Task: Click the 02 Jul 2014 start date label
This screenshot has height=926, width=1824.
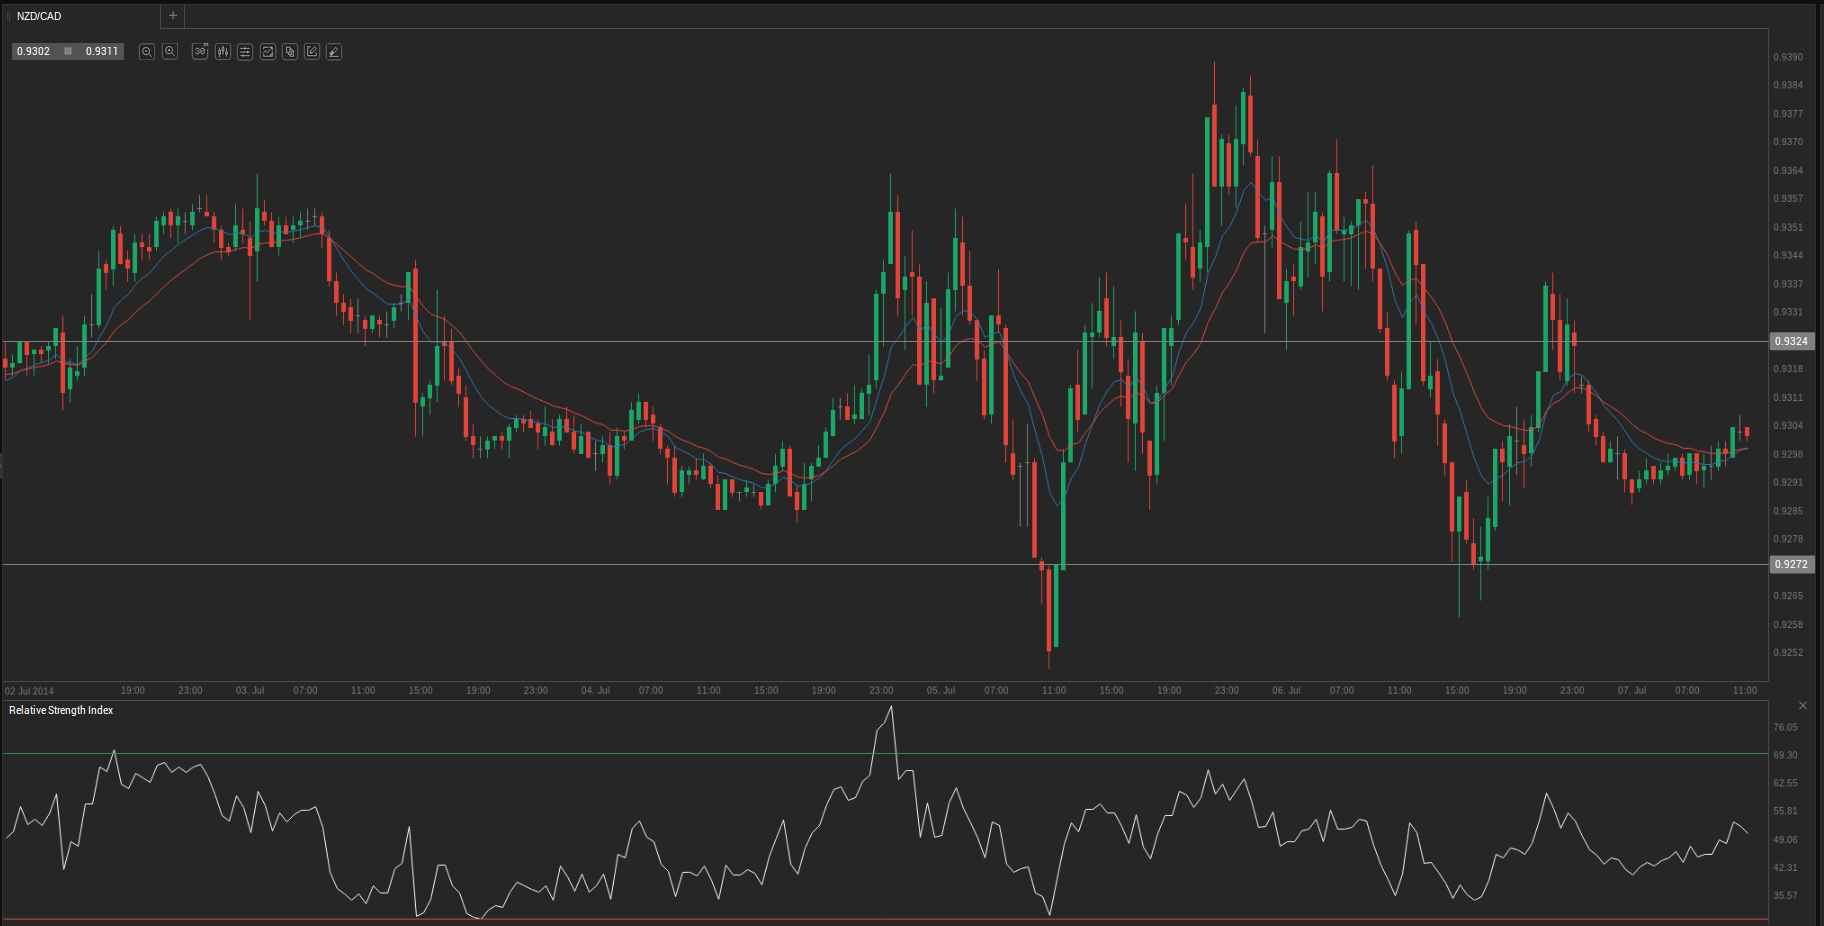Action: pos(30,691)
